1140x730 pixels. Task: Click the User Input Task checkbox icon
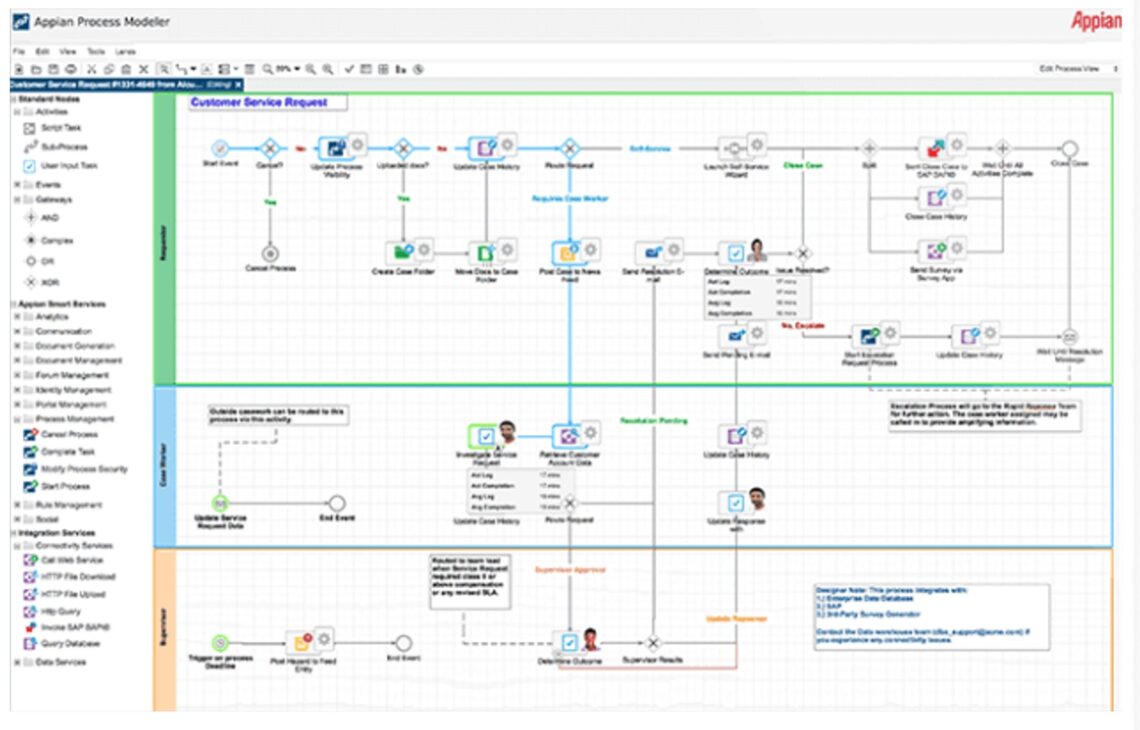click(x=29, y=166)
